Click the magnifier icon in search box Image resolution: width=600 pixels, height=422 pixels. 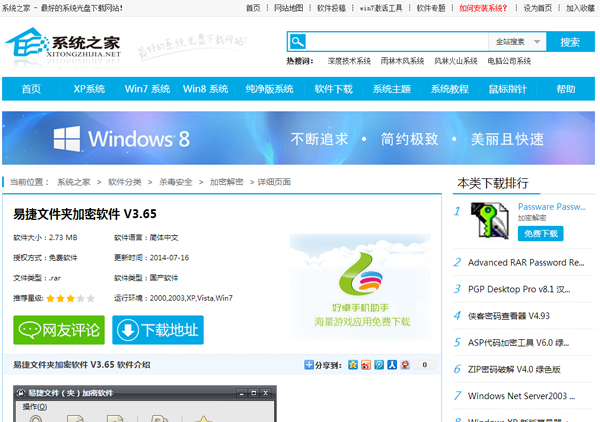pyautogui.click(x=297, y=41)
